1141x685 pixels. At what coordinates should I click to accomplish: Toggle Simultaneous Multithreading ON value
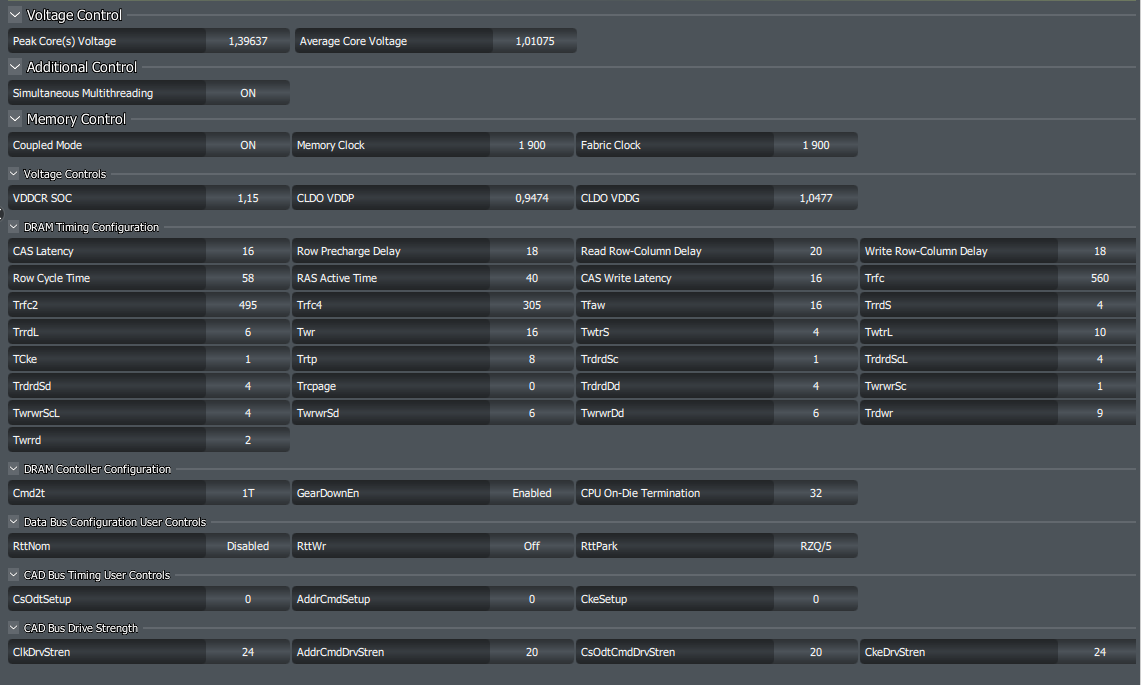pyautogui.click(x=248, y=93)
